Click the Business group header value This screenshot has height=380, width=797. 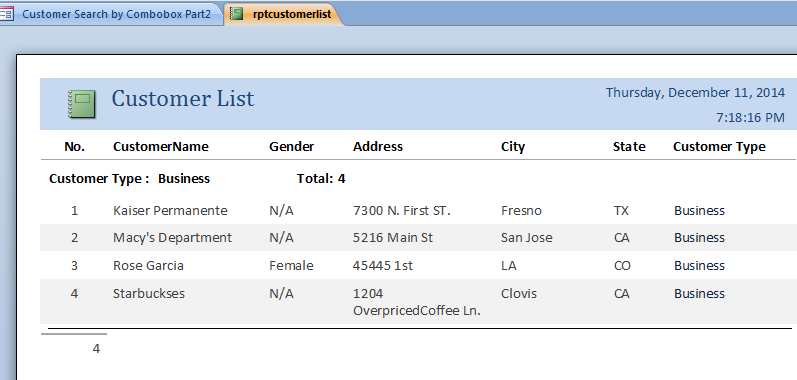point(184,179)
